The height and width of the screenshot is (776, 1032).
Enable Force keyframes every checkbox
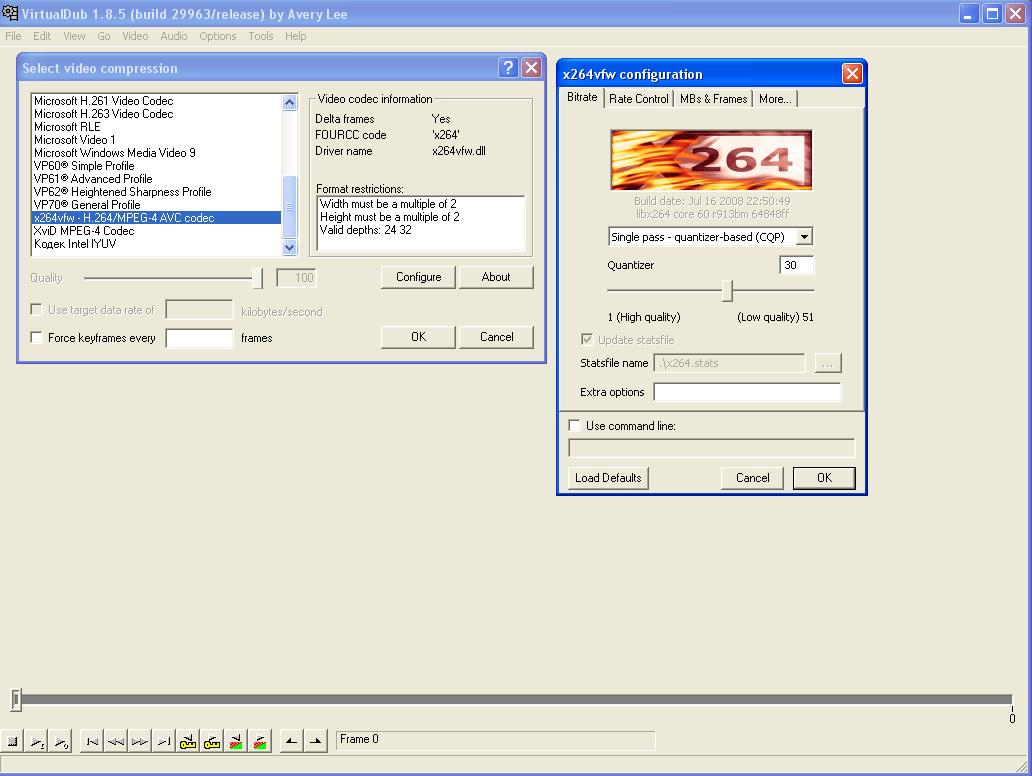[37, 338]
